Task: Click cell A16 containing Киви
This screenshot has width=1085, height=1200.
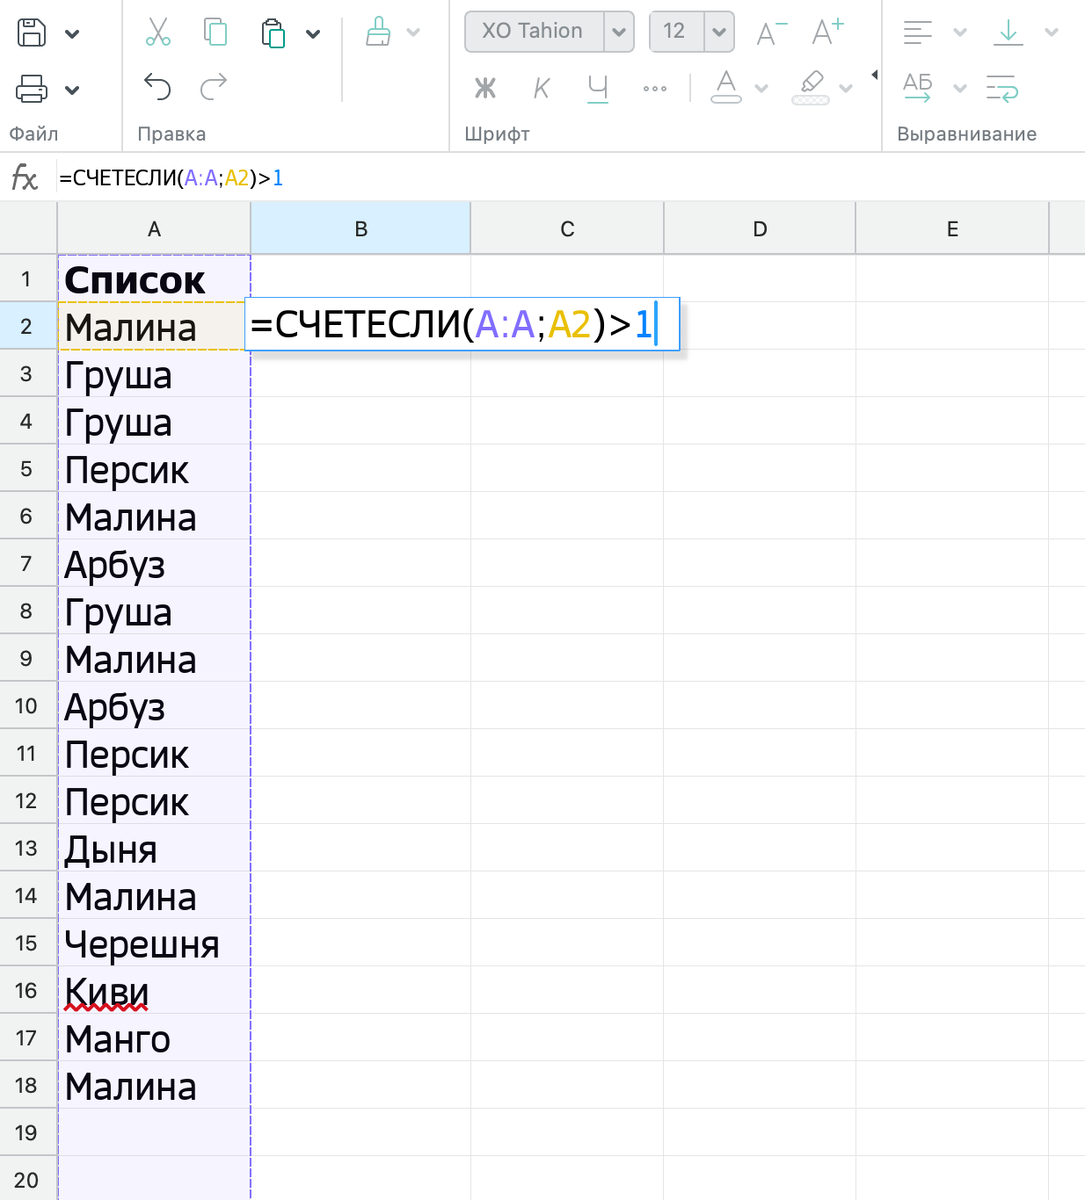Action: coord(154,991)
